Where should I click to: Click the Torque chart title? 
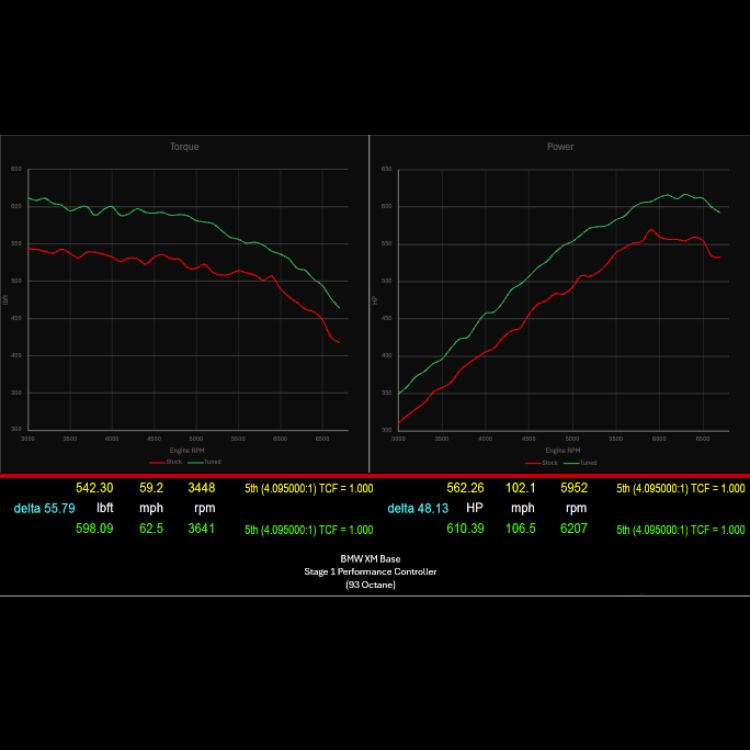coord(184,147)
